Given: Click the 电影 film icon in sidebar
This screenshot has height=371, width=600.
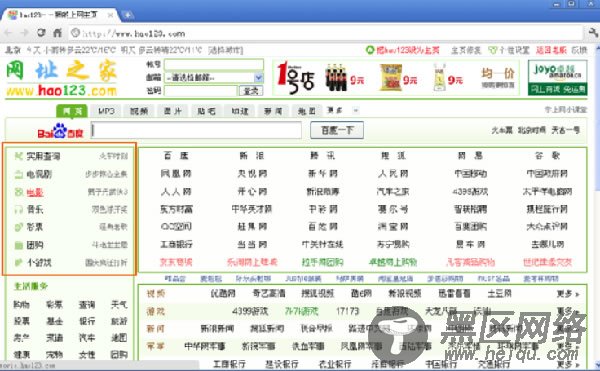Looking at the screenshot, I should (19, 192).
